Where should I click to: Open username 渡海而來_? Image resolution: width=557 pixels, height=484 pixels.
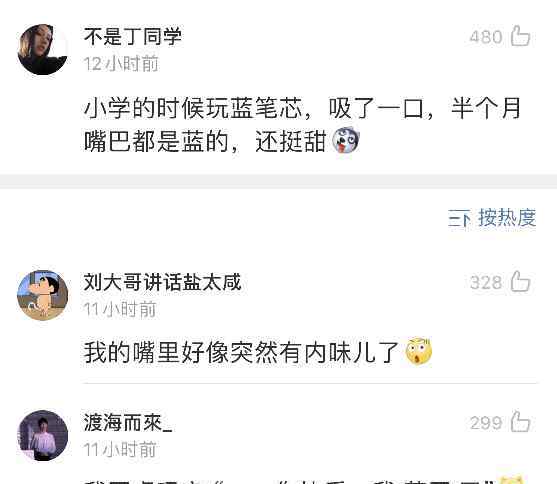click(x=128, y=423)
